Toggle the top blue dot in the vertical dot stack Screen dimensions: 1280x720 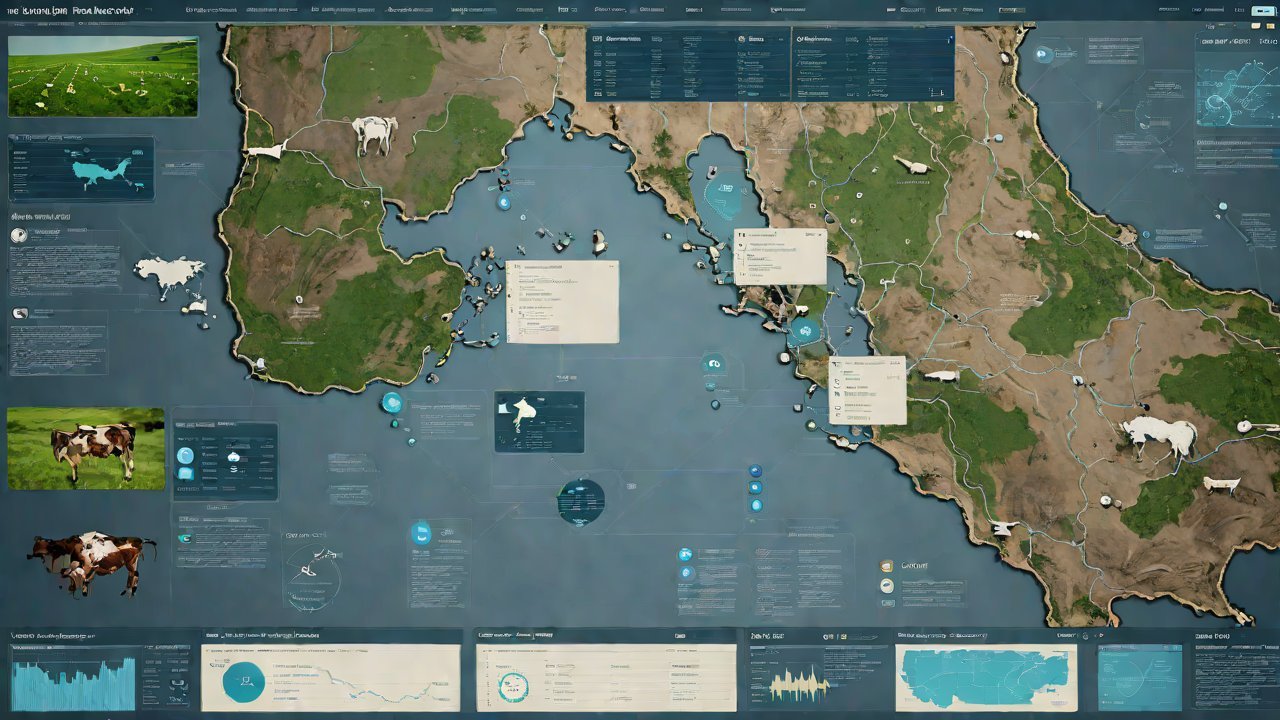point(755,471)
